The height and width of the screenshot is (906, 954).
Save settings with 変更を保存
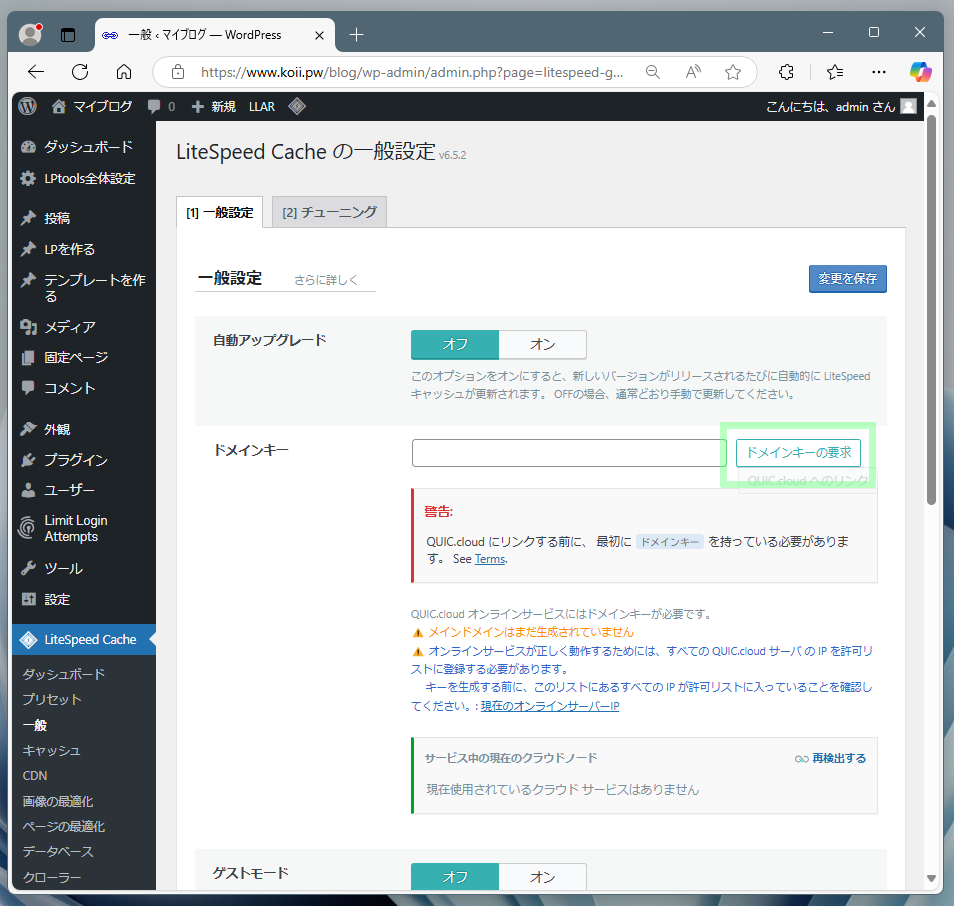848,279
